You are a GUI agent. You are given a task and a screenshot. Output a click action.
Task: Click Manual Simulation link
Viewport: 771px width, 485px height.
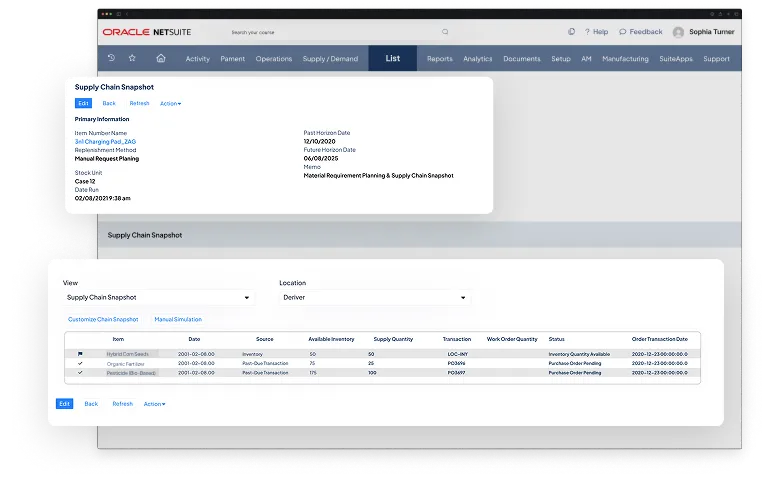click(x=178, y=319)
